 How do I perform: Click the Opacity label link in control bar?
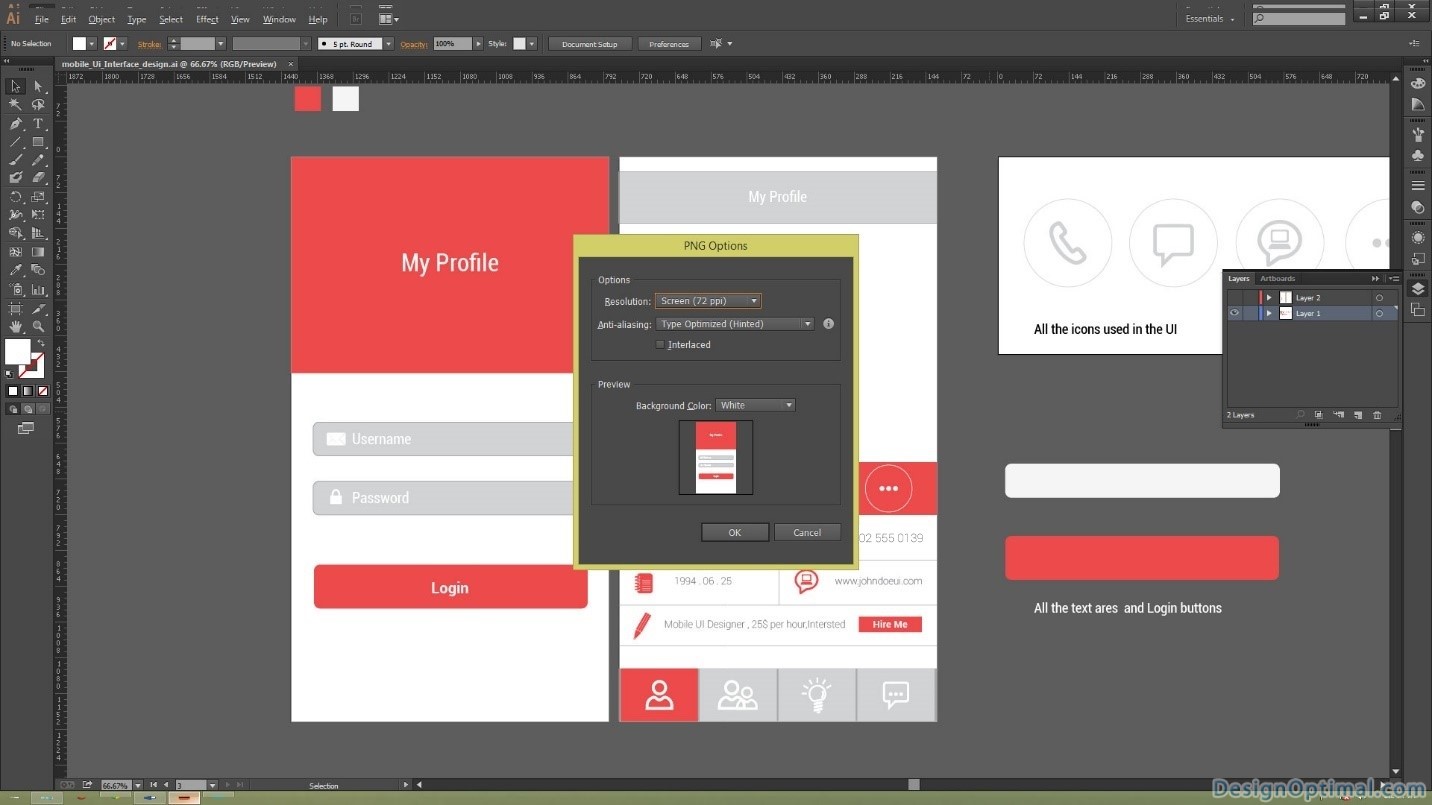(414, 44)
